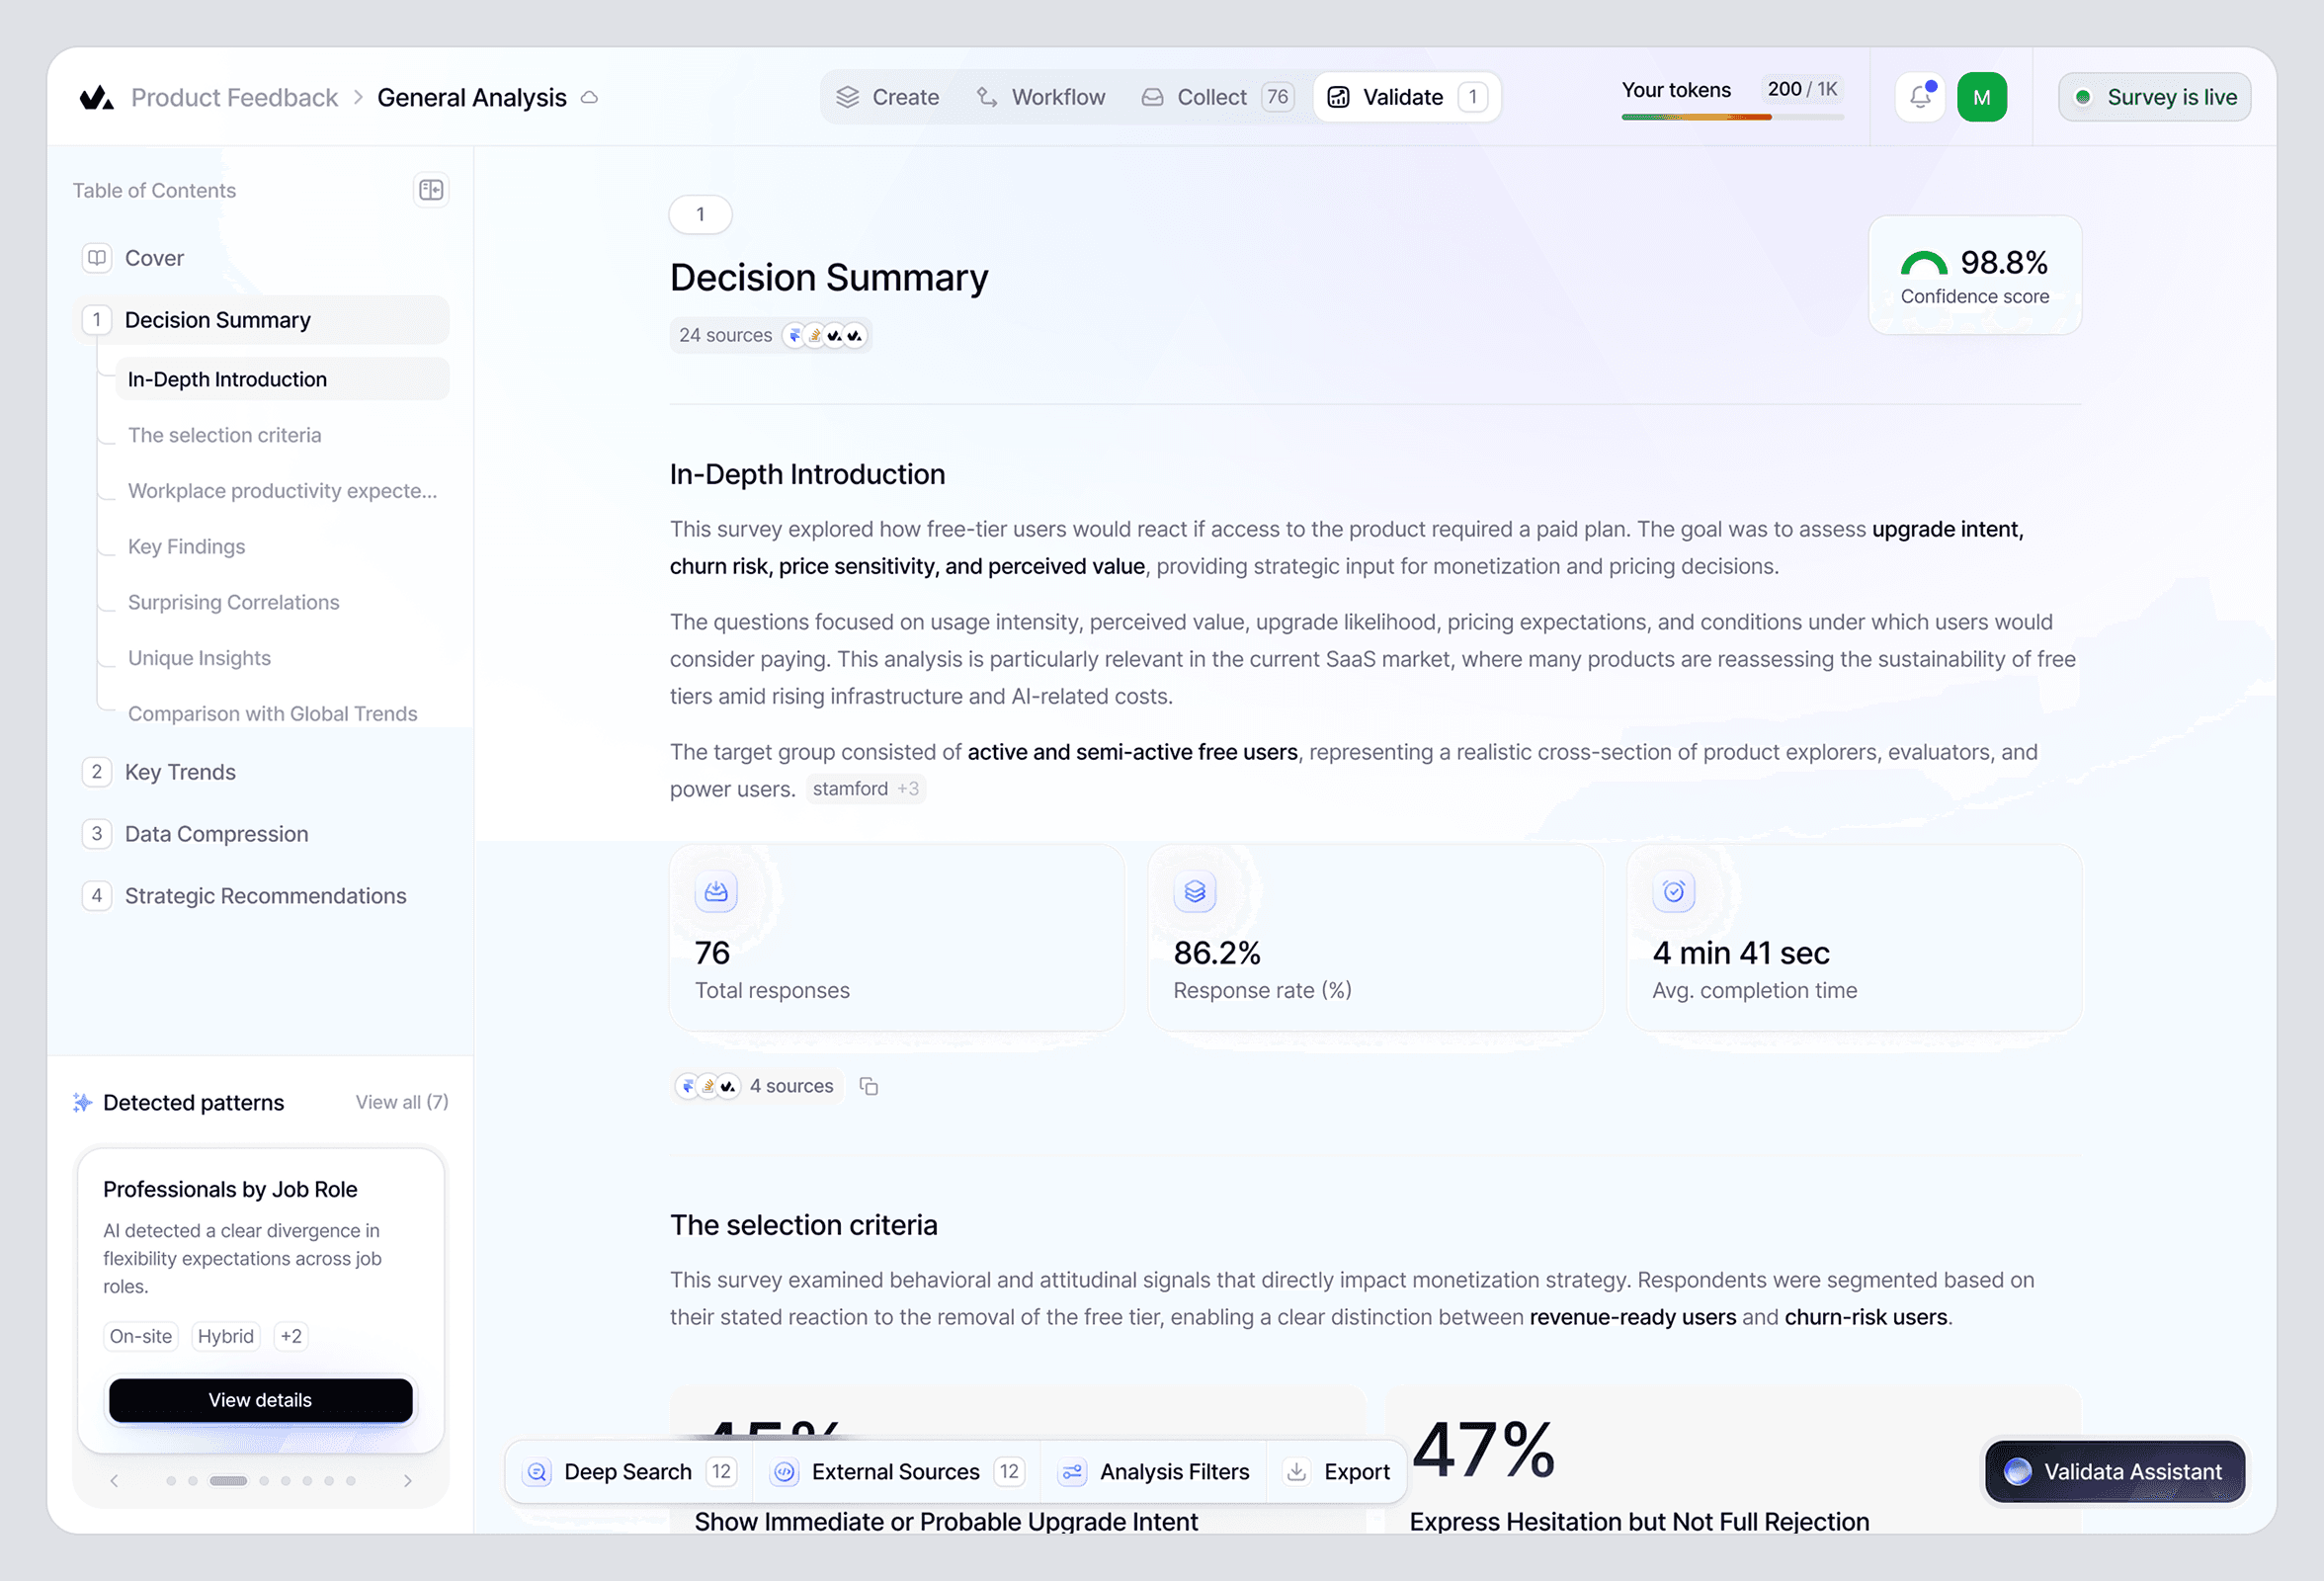Click the Total responses inbox icon
This screenshot has width=2324, height=1581.
pos(716,891)
